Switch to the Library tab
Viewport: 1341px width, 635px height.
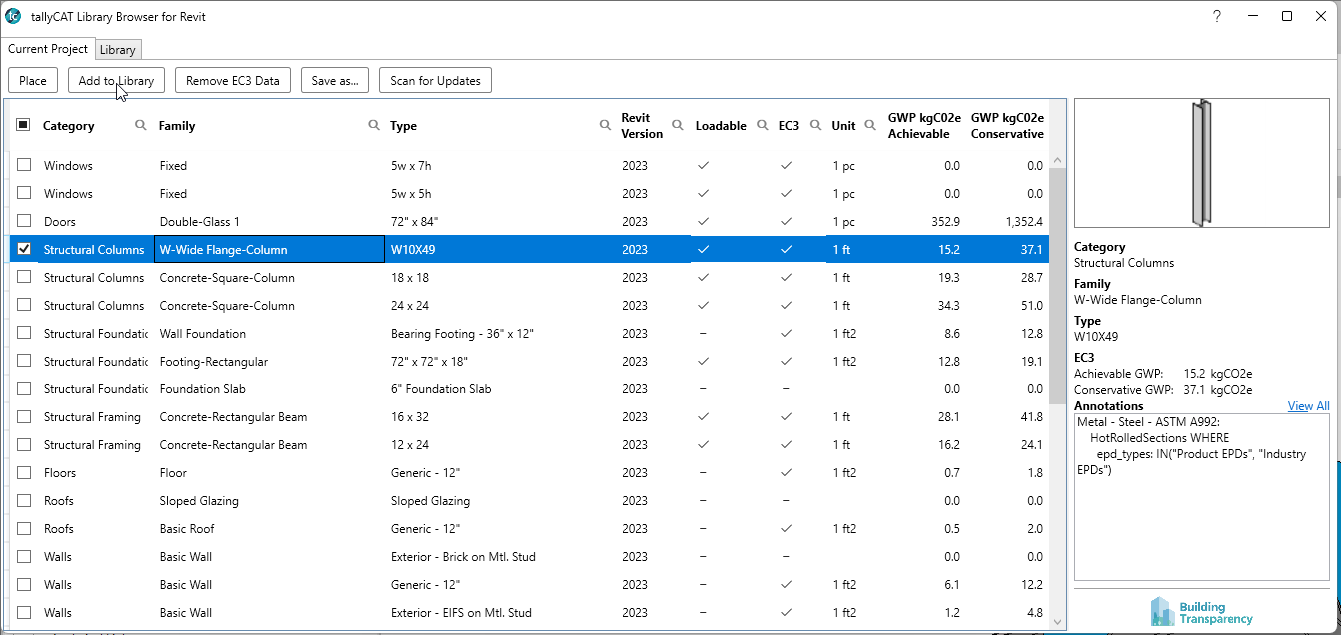coord(118,50)
